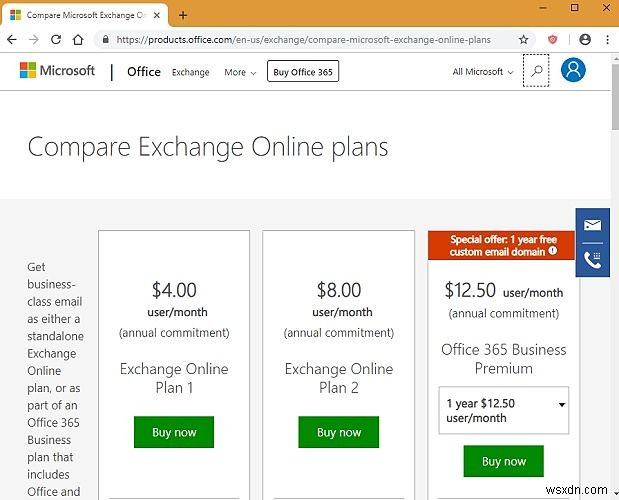619x500 pixels.
Task: Bookmark this page with star icon
Action: 524,40
